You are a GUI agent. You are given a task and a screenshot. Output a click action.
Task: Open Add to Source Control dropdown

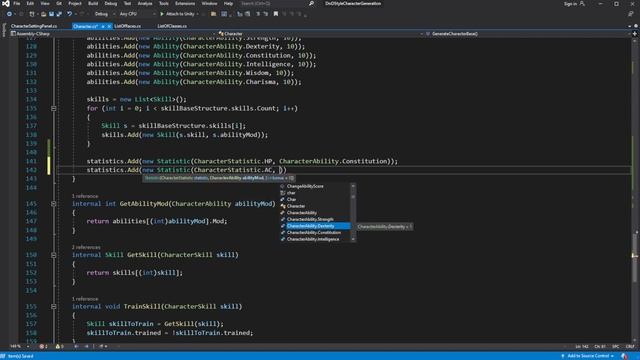click(x=588, y=356)
